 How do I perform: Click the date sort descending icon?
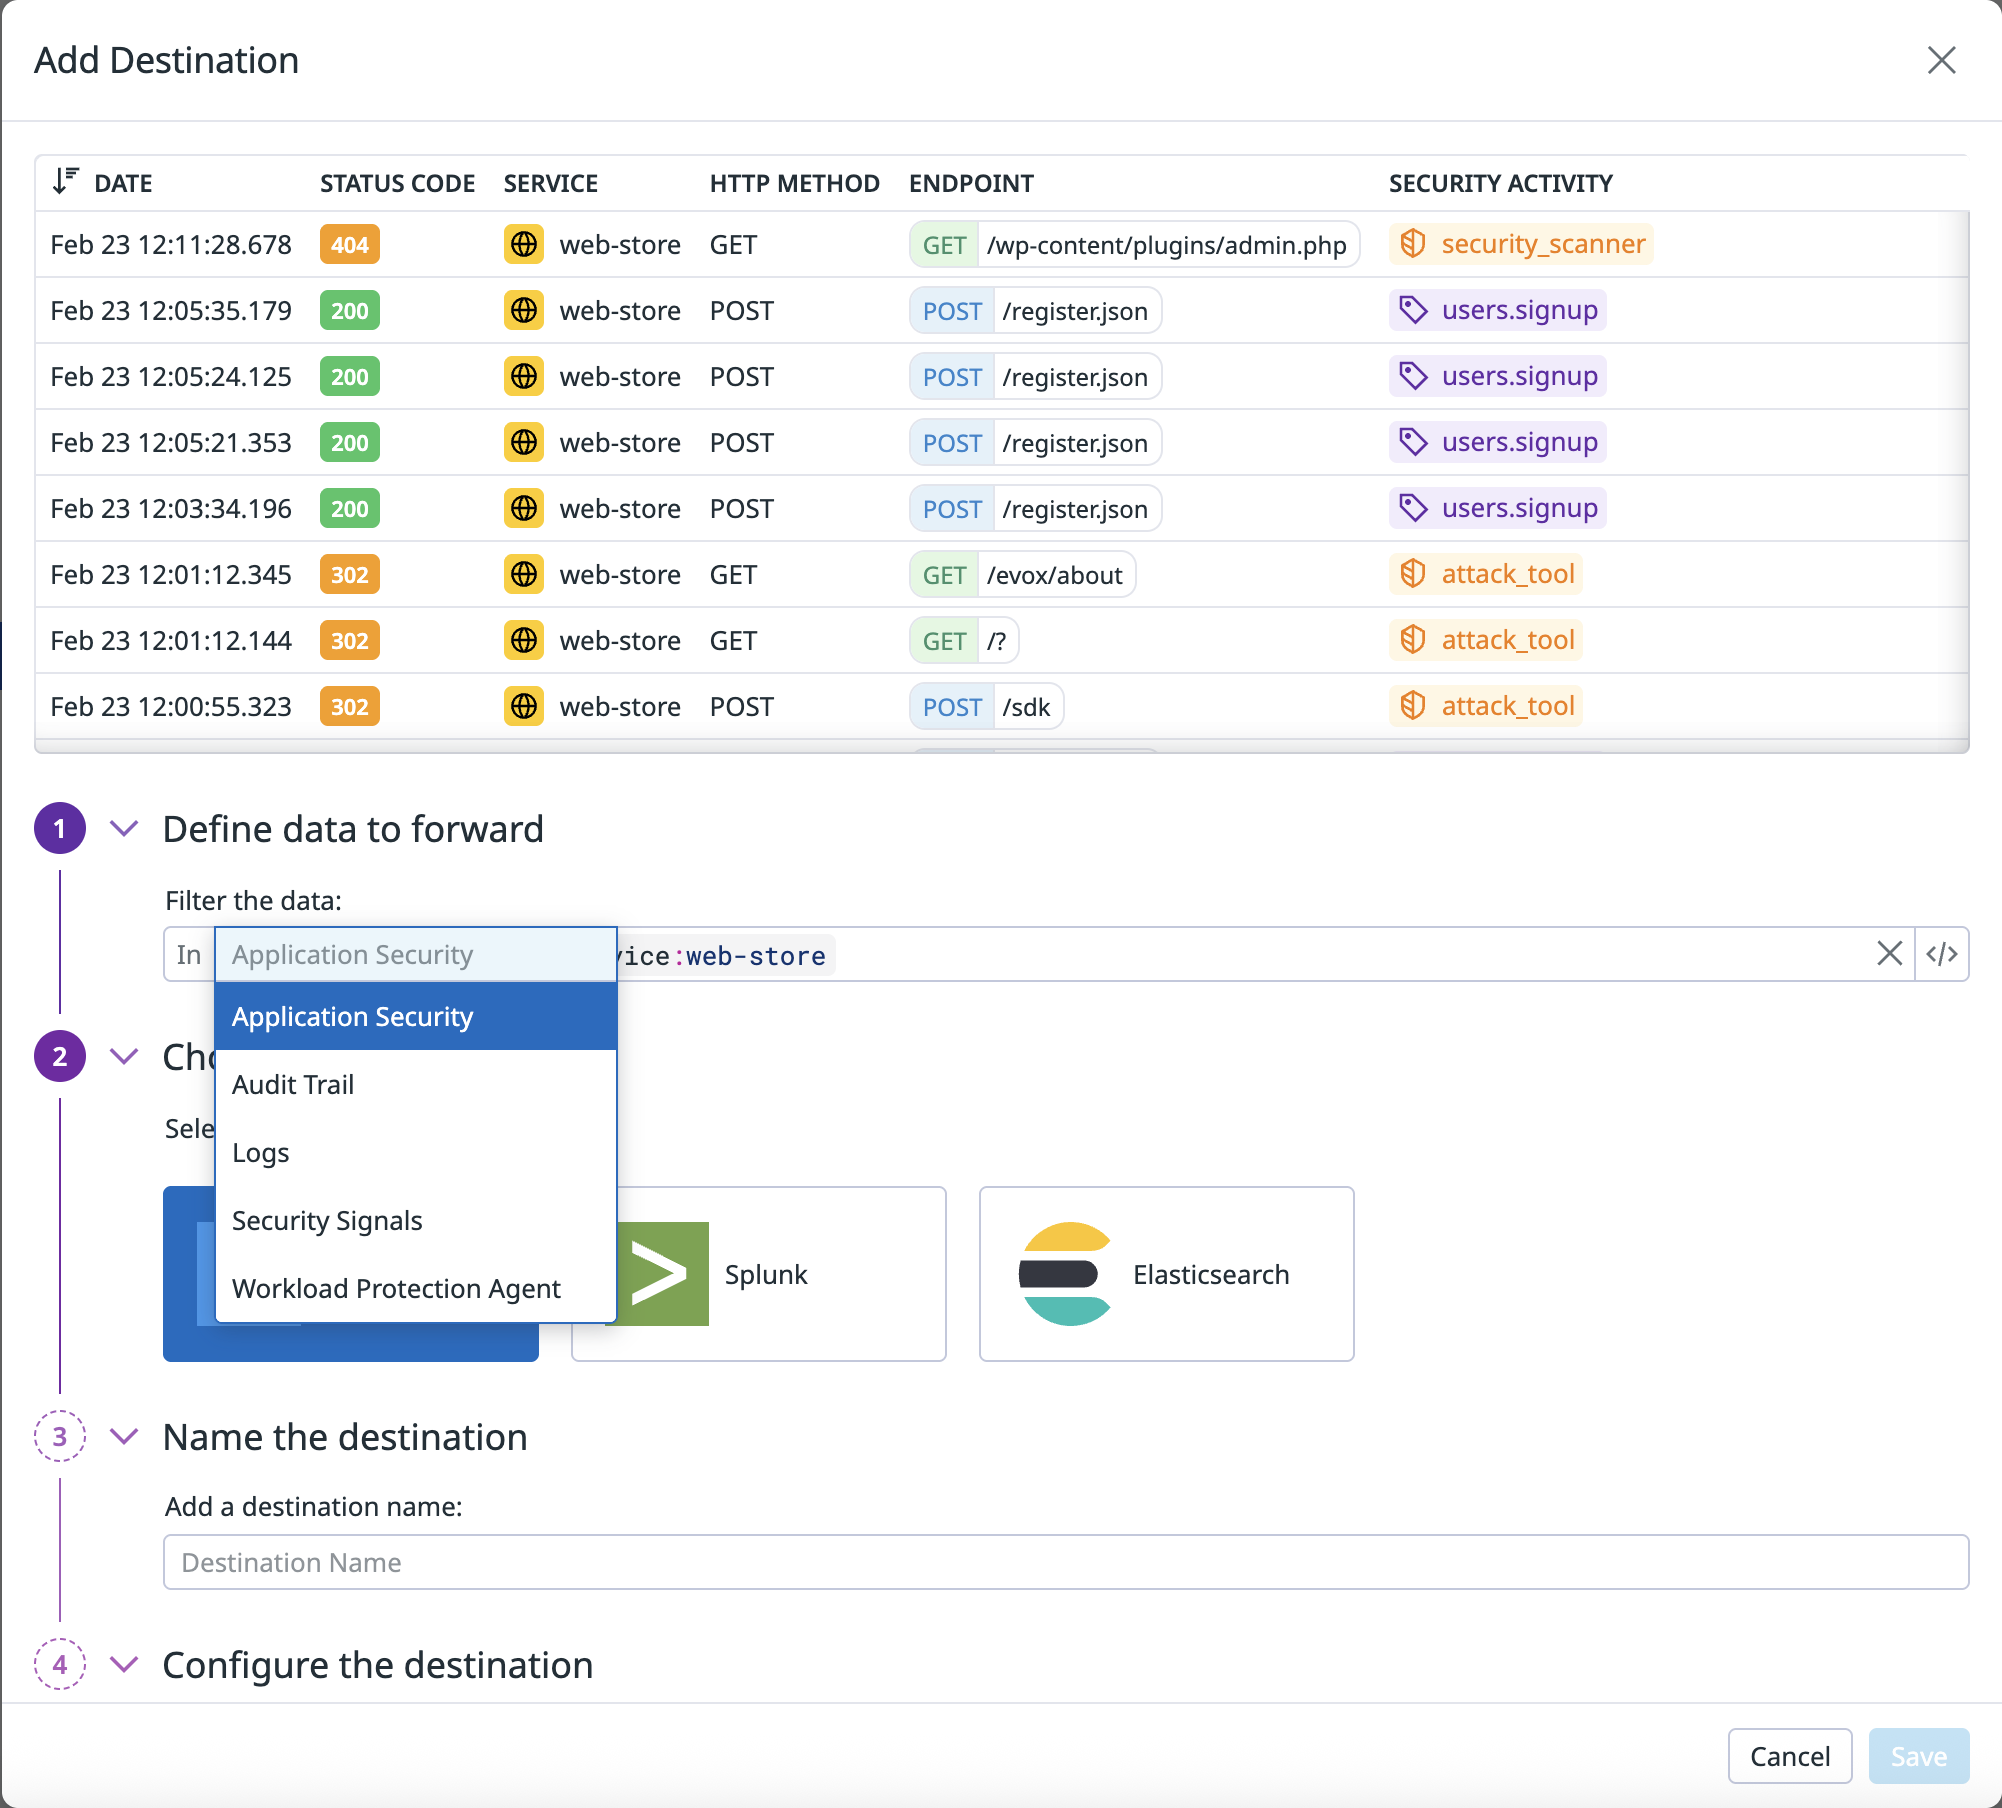[66, 181]
